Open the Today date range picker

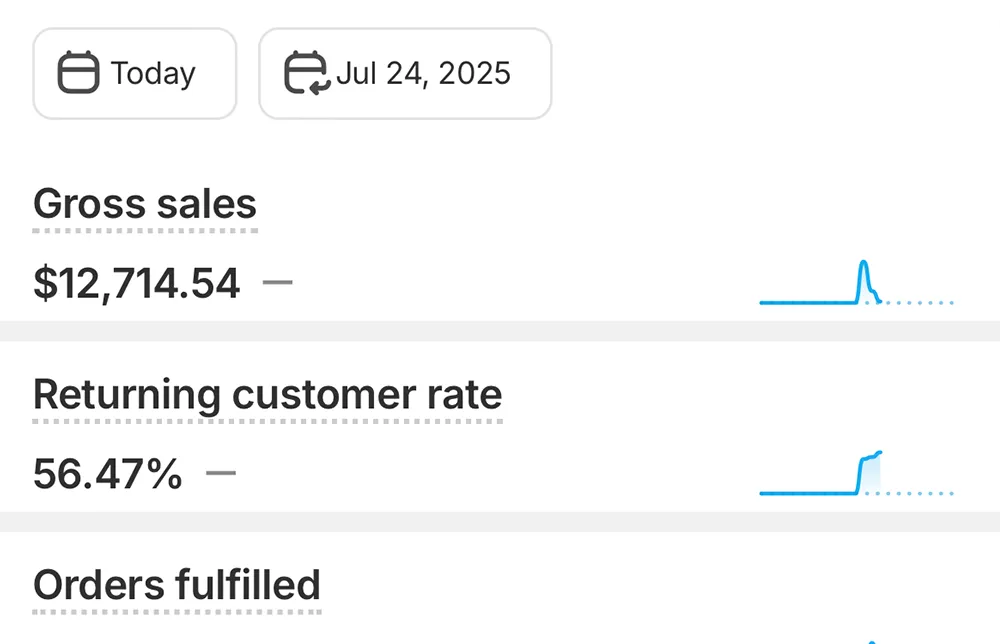[x=135, y=73]
